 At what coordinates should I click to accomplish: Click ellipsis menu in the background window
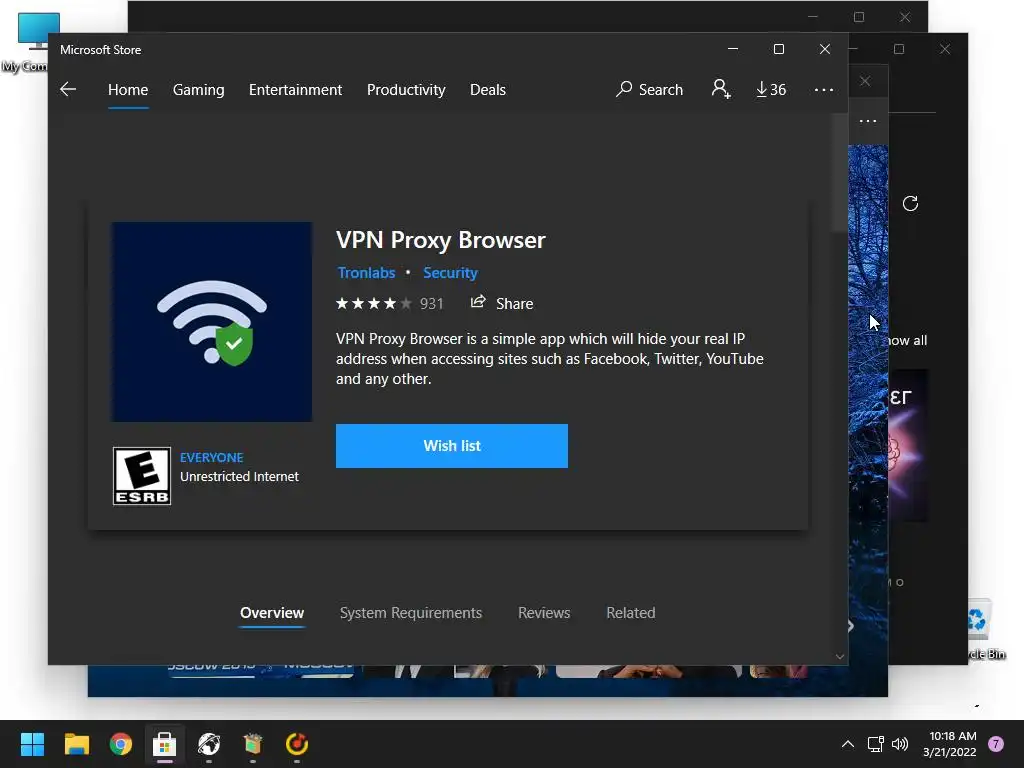pyautogui.click(x=868, y=121)
